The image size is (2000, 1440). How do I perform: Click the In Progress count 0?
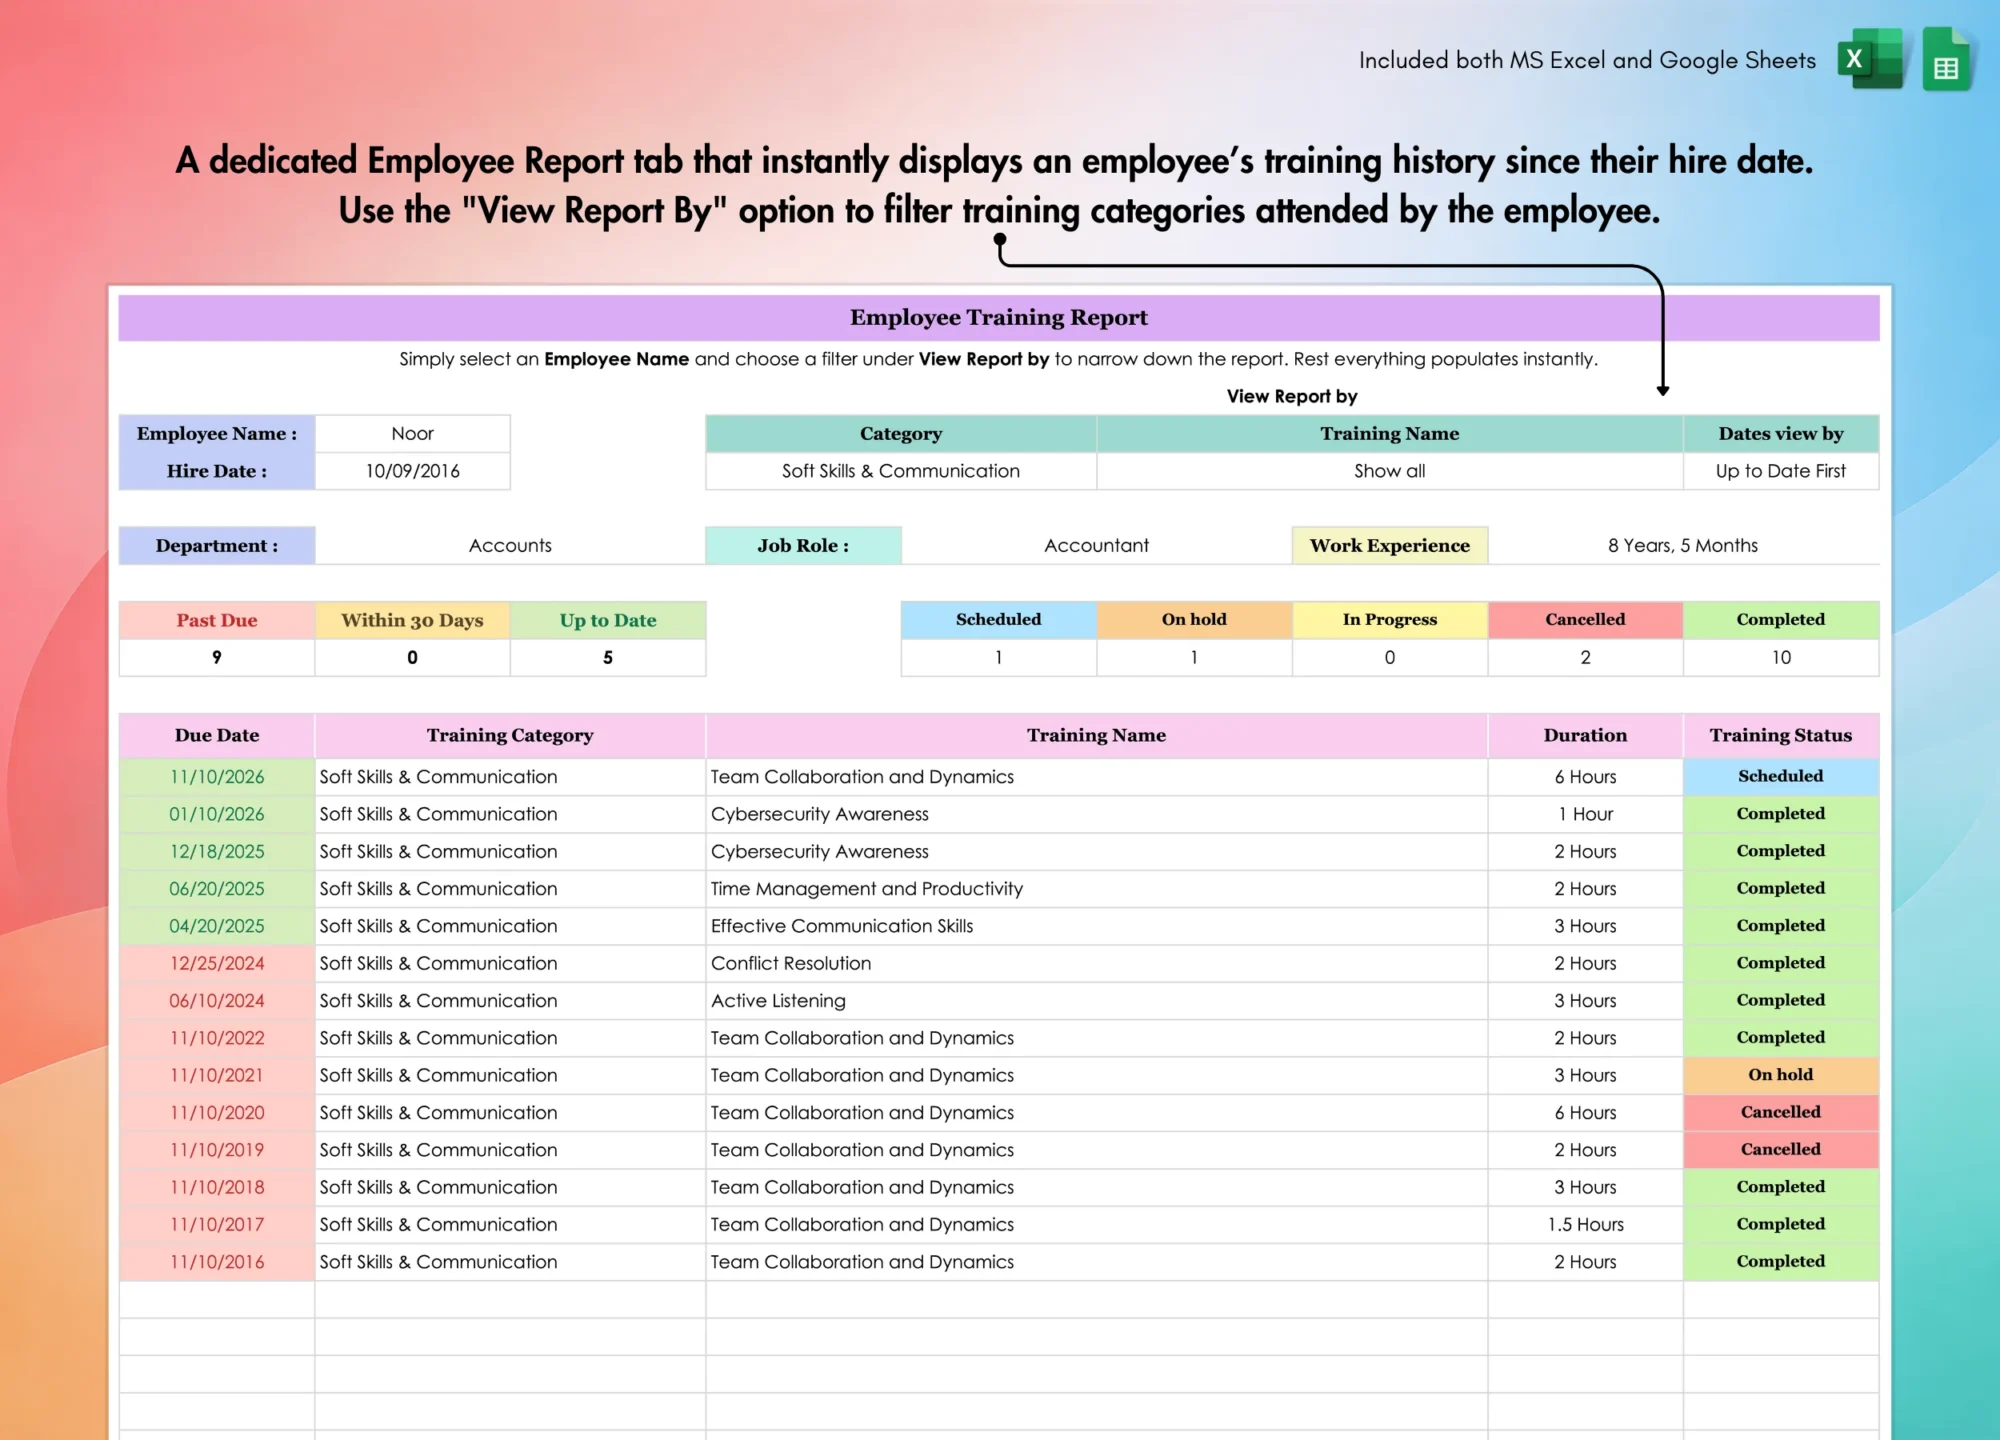pyautogui.click(x=1390, y=657)
